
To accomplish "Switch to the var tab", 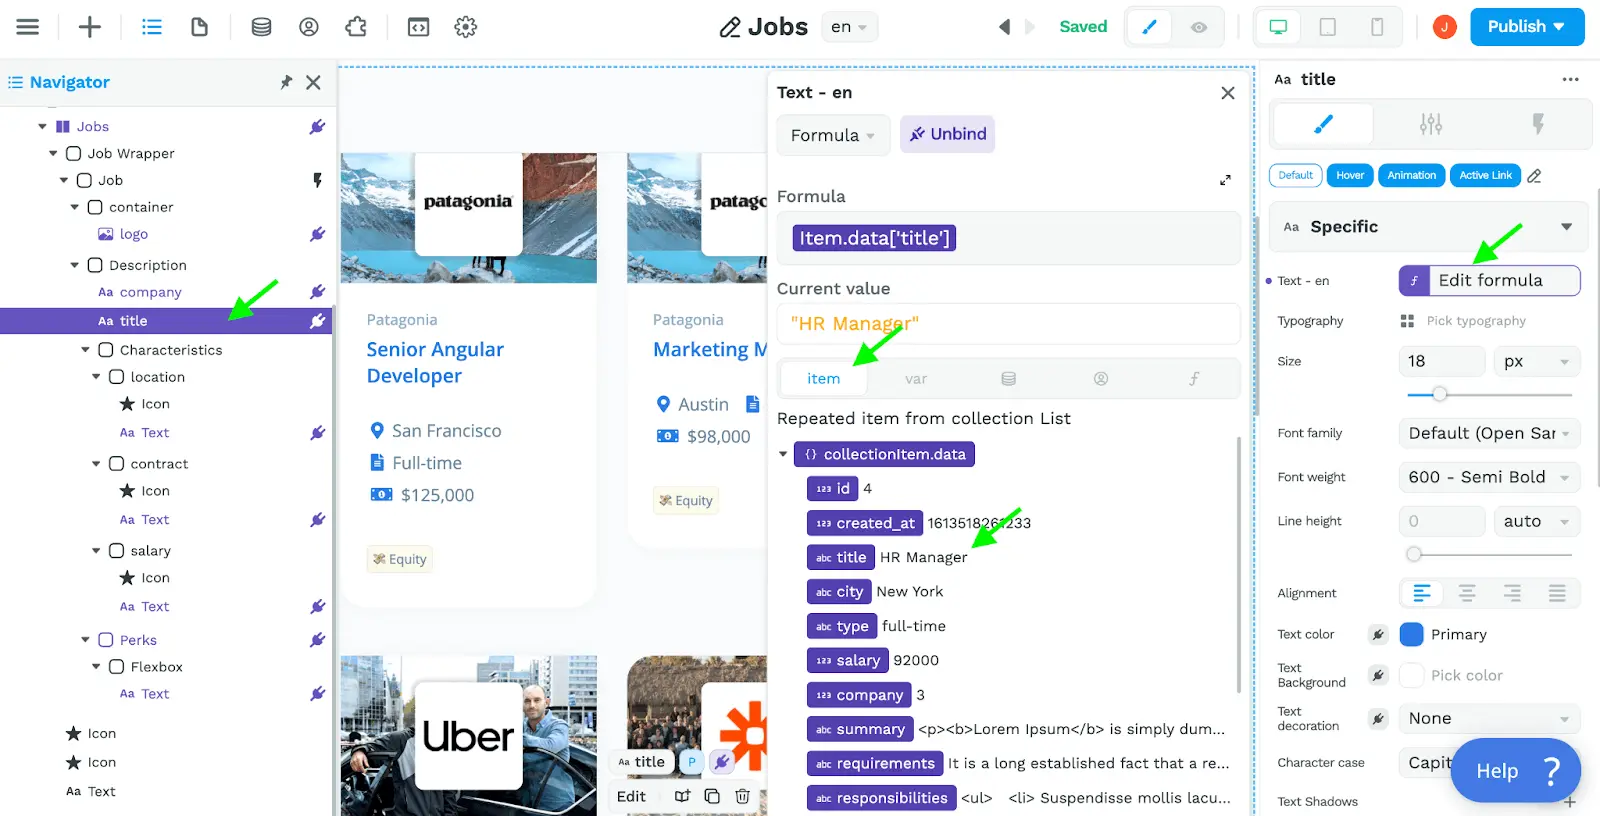I will (x=916, y=379).
